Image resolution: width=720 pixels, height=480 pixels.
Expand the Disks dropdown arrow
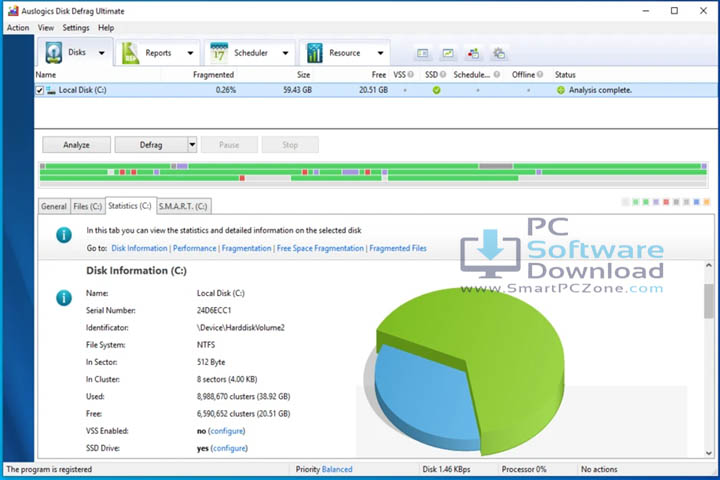(x=101, y=53)
